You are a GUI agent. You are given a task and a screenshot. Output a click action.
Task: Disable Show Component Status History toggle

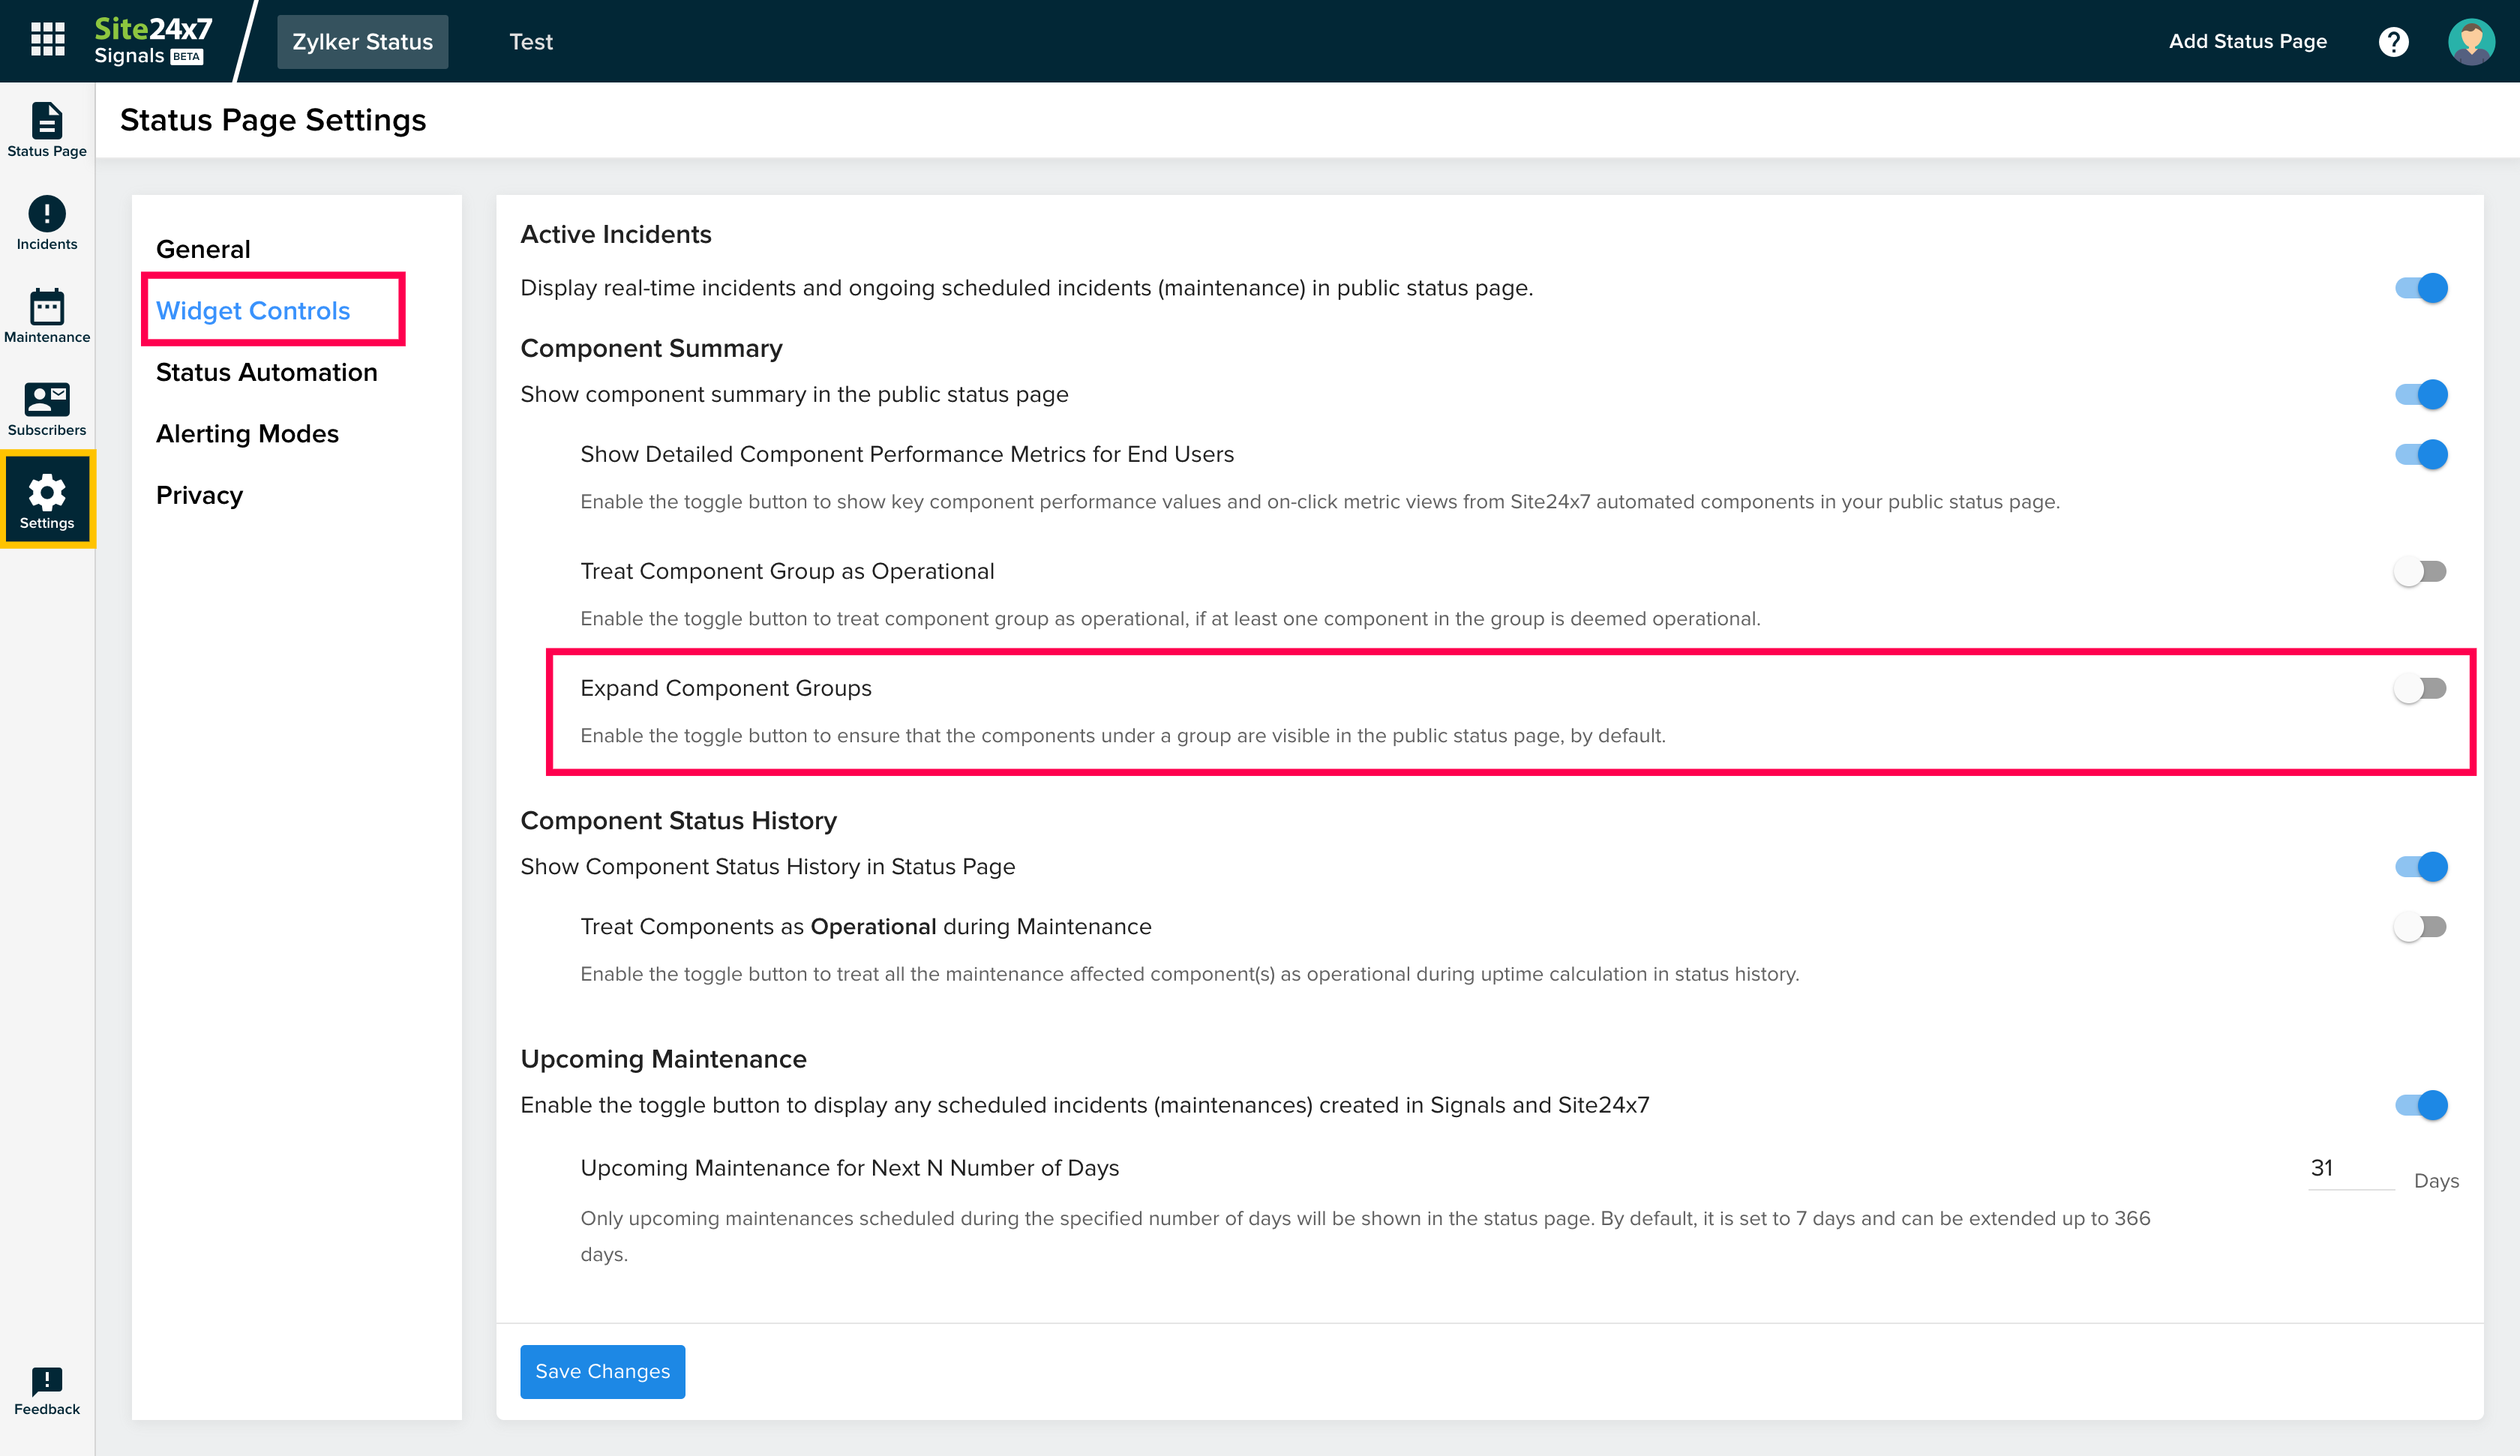(2420, 866)
